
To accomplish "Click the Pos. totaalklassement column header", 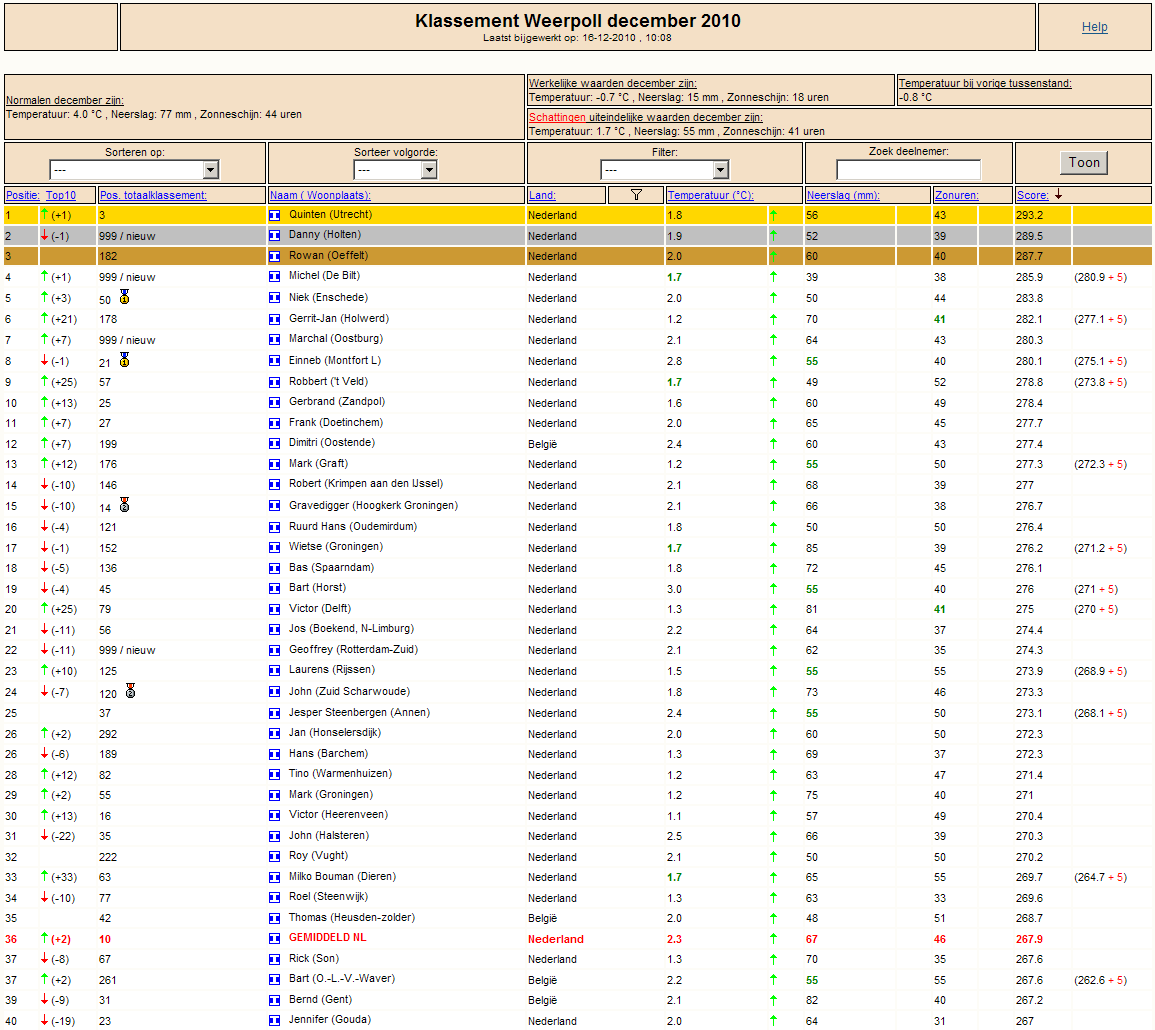I will tap(153, 195).
